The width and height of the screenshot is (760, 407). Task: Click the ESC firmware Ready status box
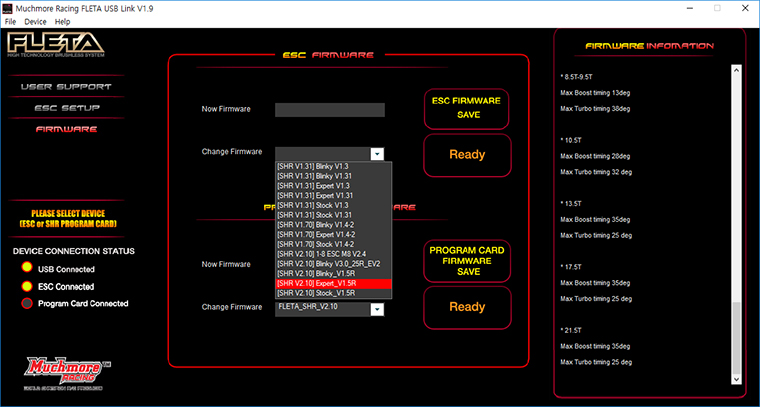click(467, 155)
